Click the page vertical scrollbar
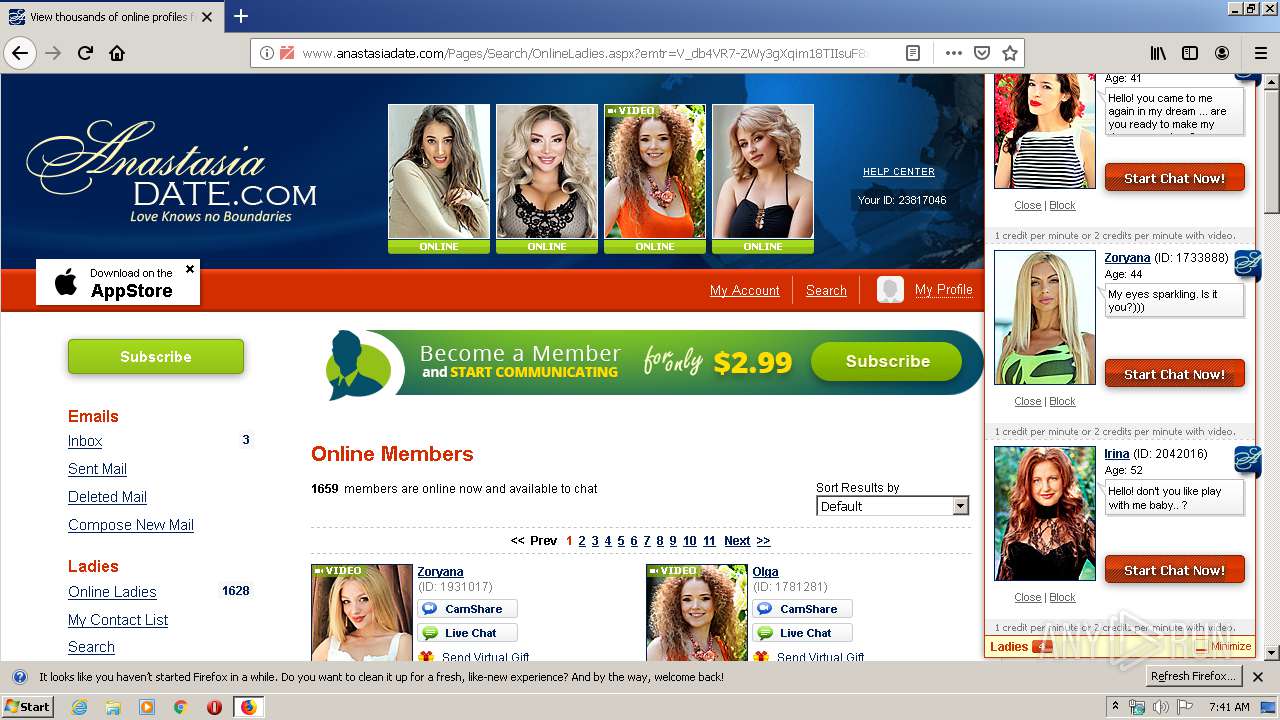The width and height of the screenshot is (1280, 720). click(1272, 366)
